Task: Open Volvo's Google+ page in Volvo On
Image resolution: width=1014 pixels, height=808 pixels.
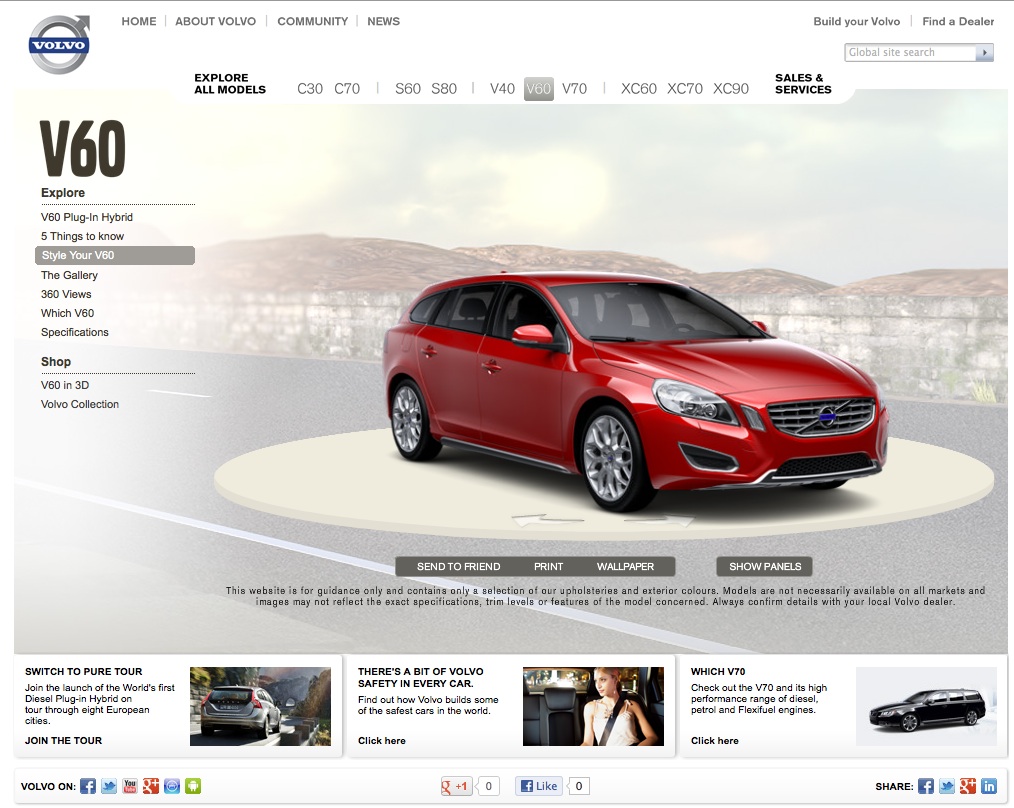Action: click(151, 786)
